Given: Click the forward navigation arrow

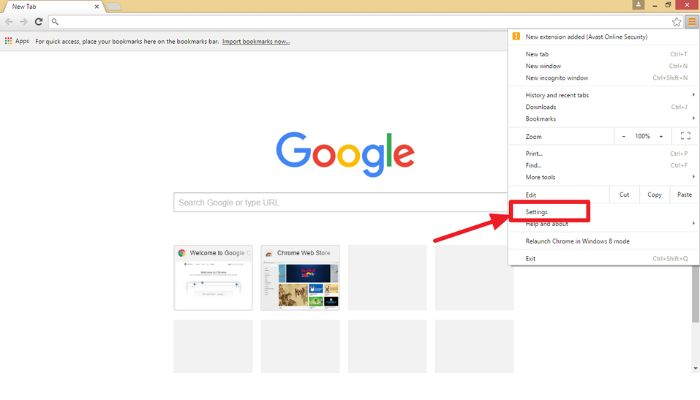Looking at the screenshot, I should point(23,21).
